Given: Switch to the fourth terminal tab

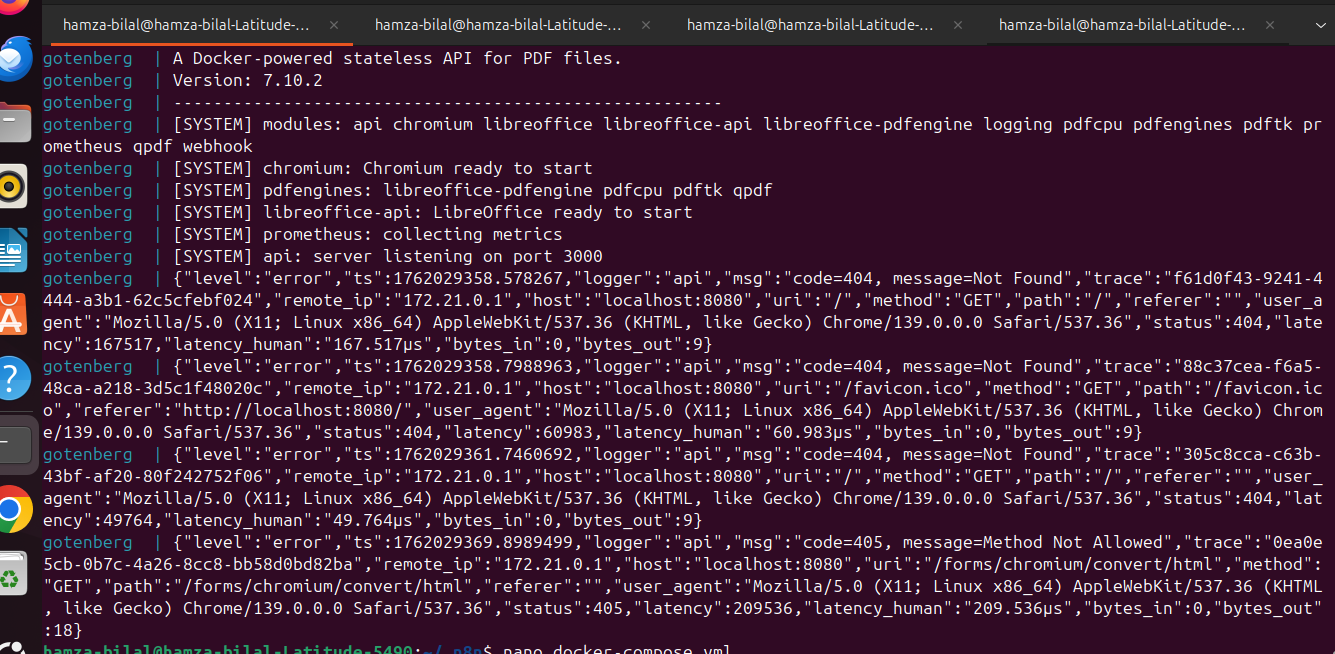Looking at the screenshot, I should click(1122, 25).
